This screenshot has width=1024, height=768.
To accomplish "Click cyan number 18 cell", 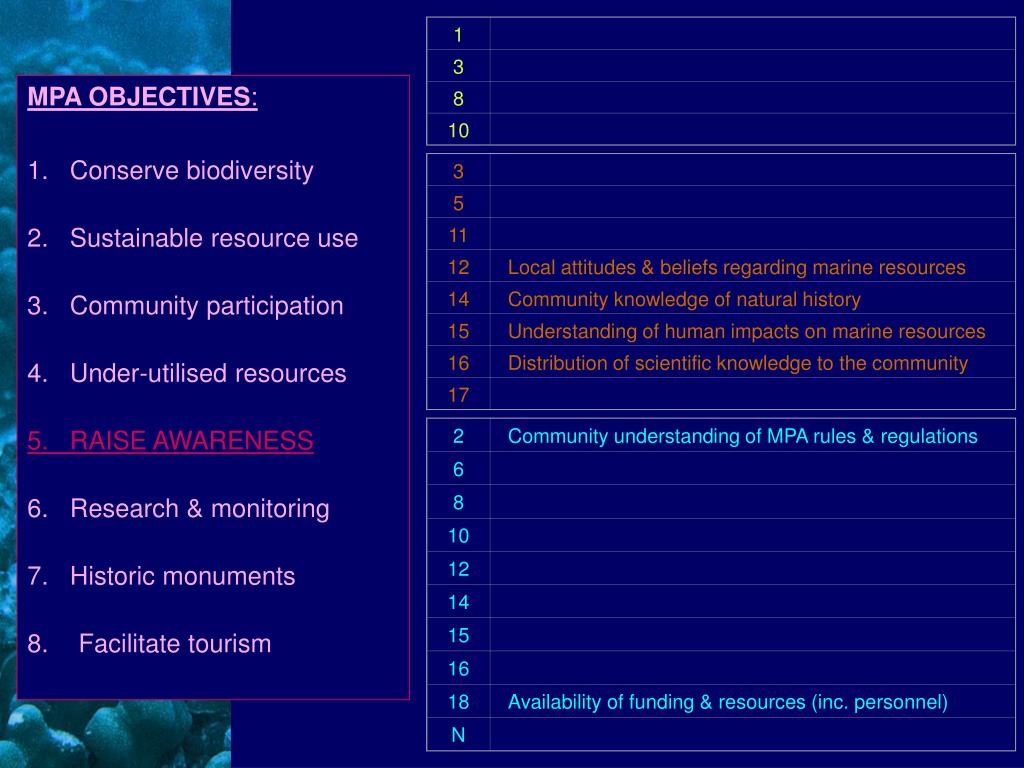I will (x=458, y=702).
